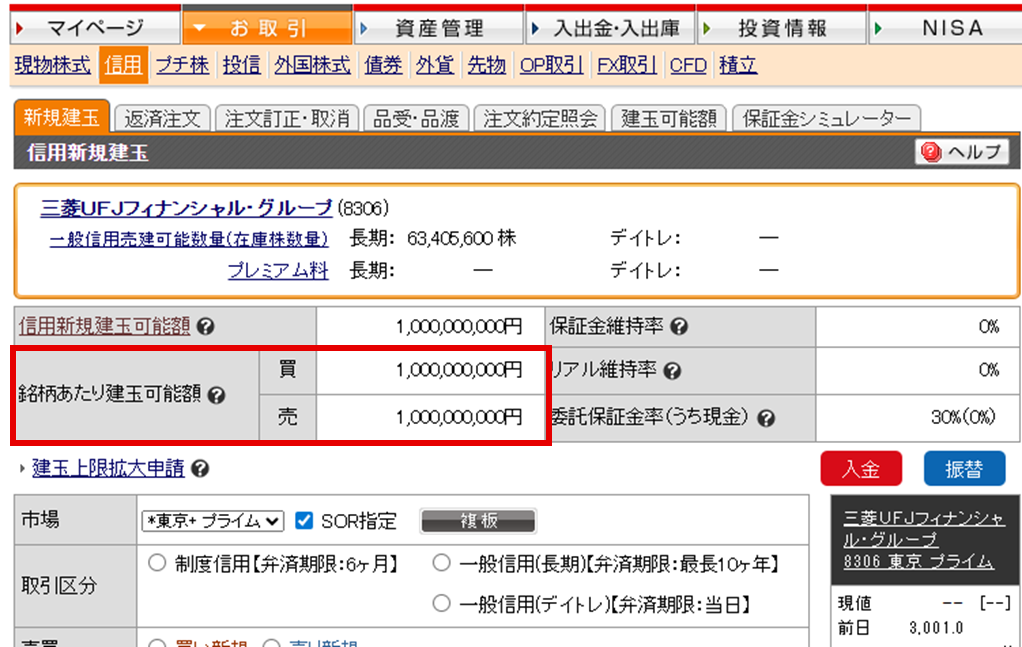Toggle the SOR指定 checkbox
The width and height of the screenshot is (1022, 647).
[x=305, y=521]
